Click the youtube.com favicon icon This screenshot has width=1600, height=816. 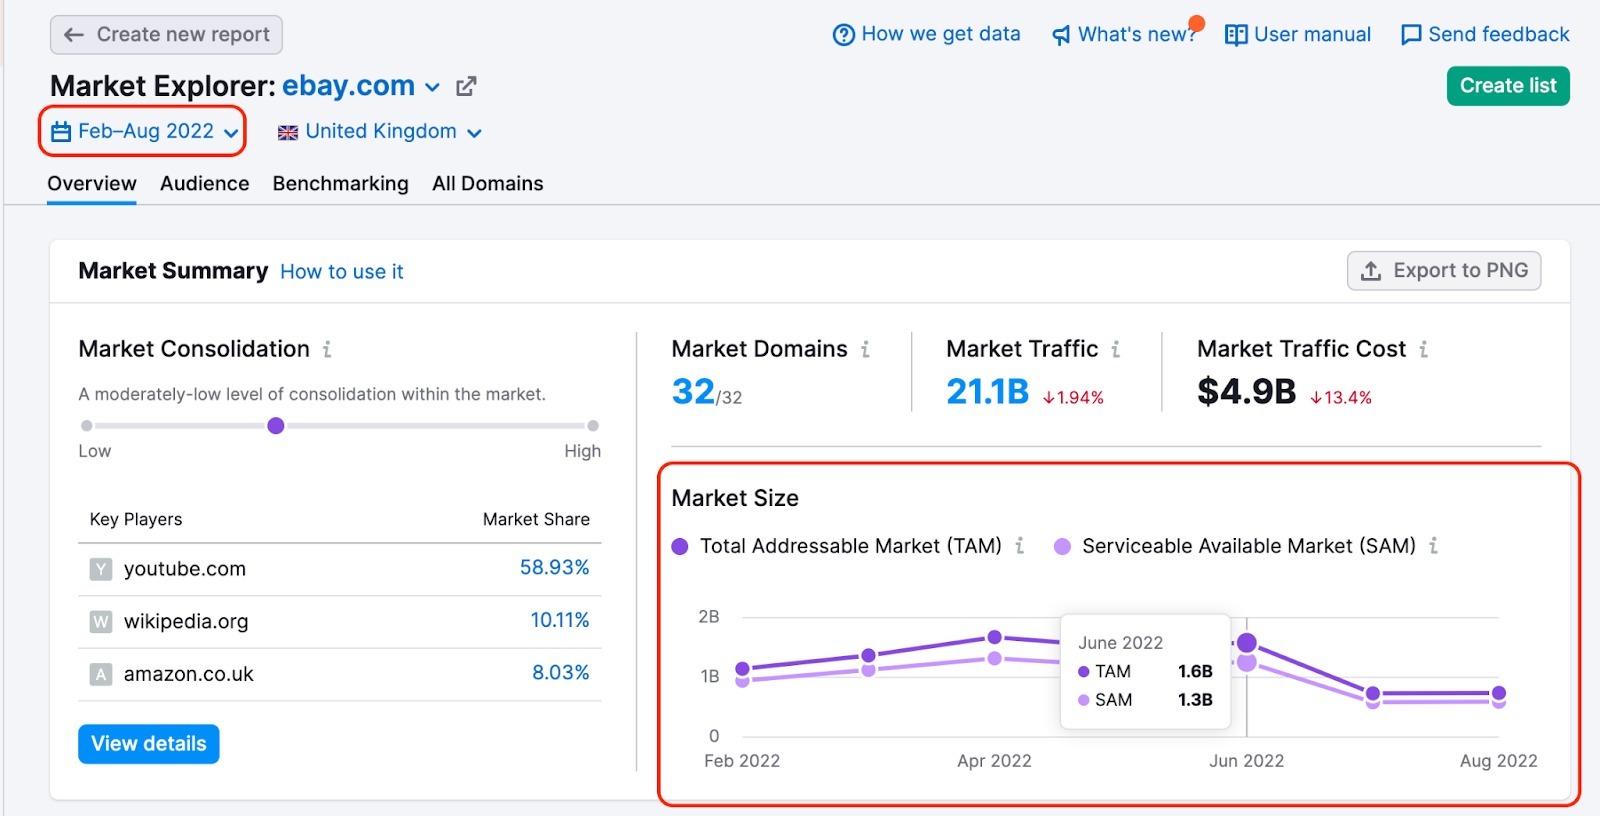pos(101,569)
